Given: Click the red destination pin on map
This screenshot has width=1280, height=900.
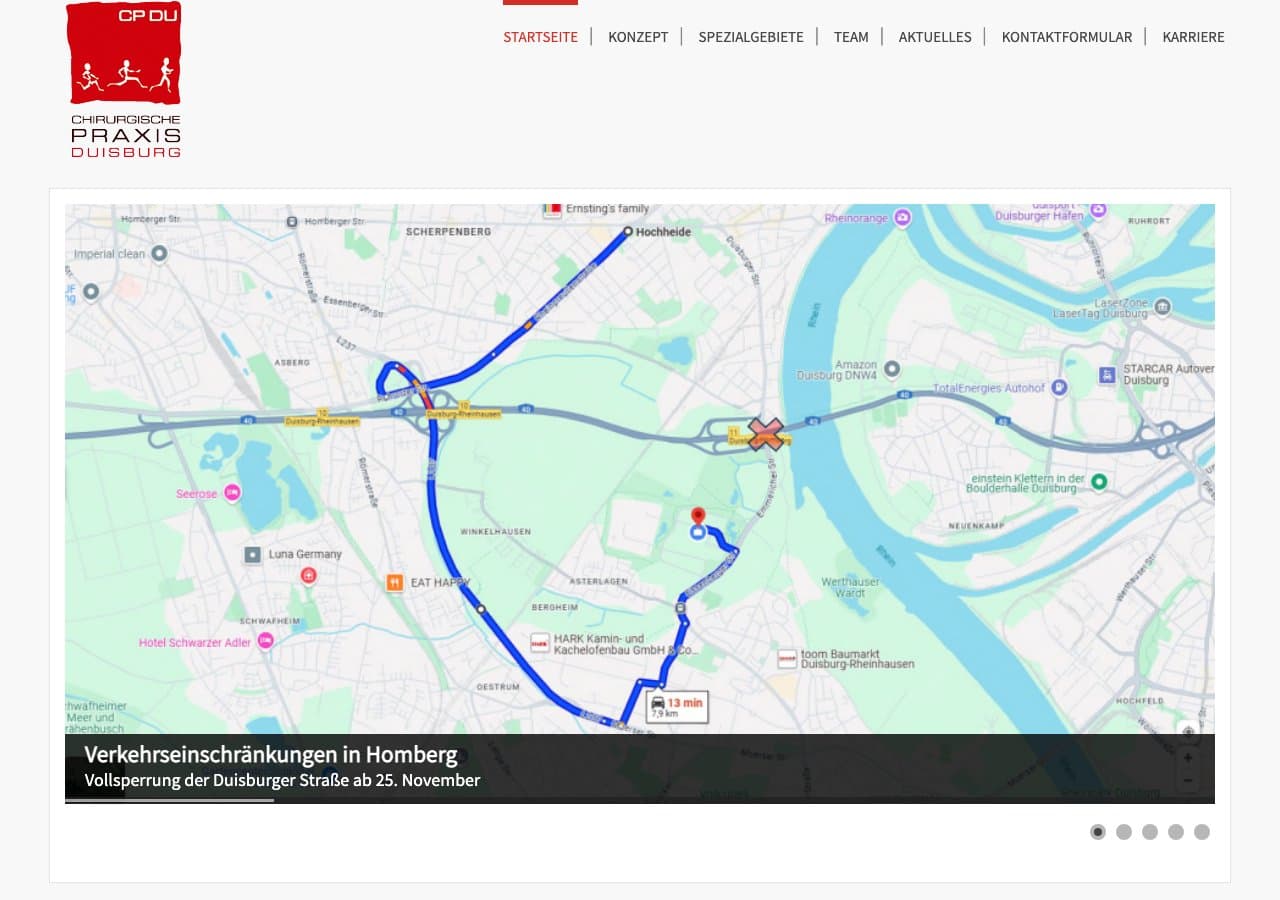Looking at the screenshot, I should coord(698,515).
